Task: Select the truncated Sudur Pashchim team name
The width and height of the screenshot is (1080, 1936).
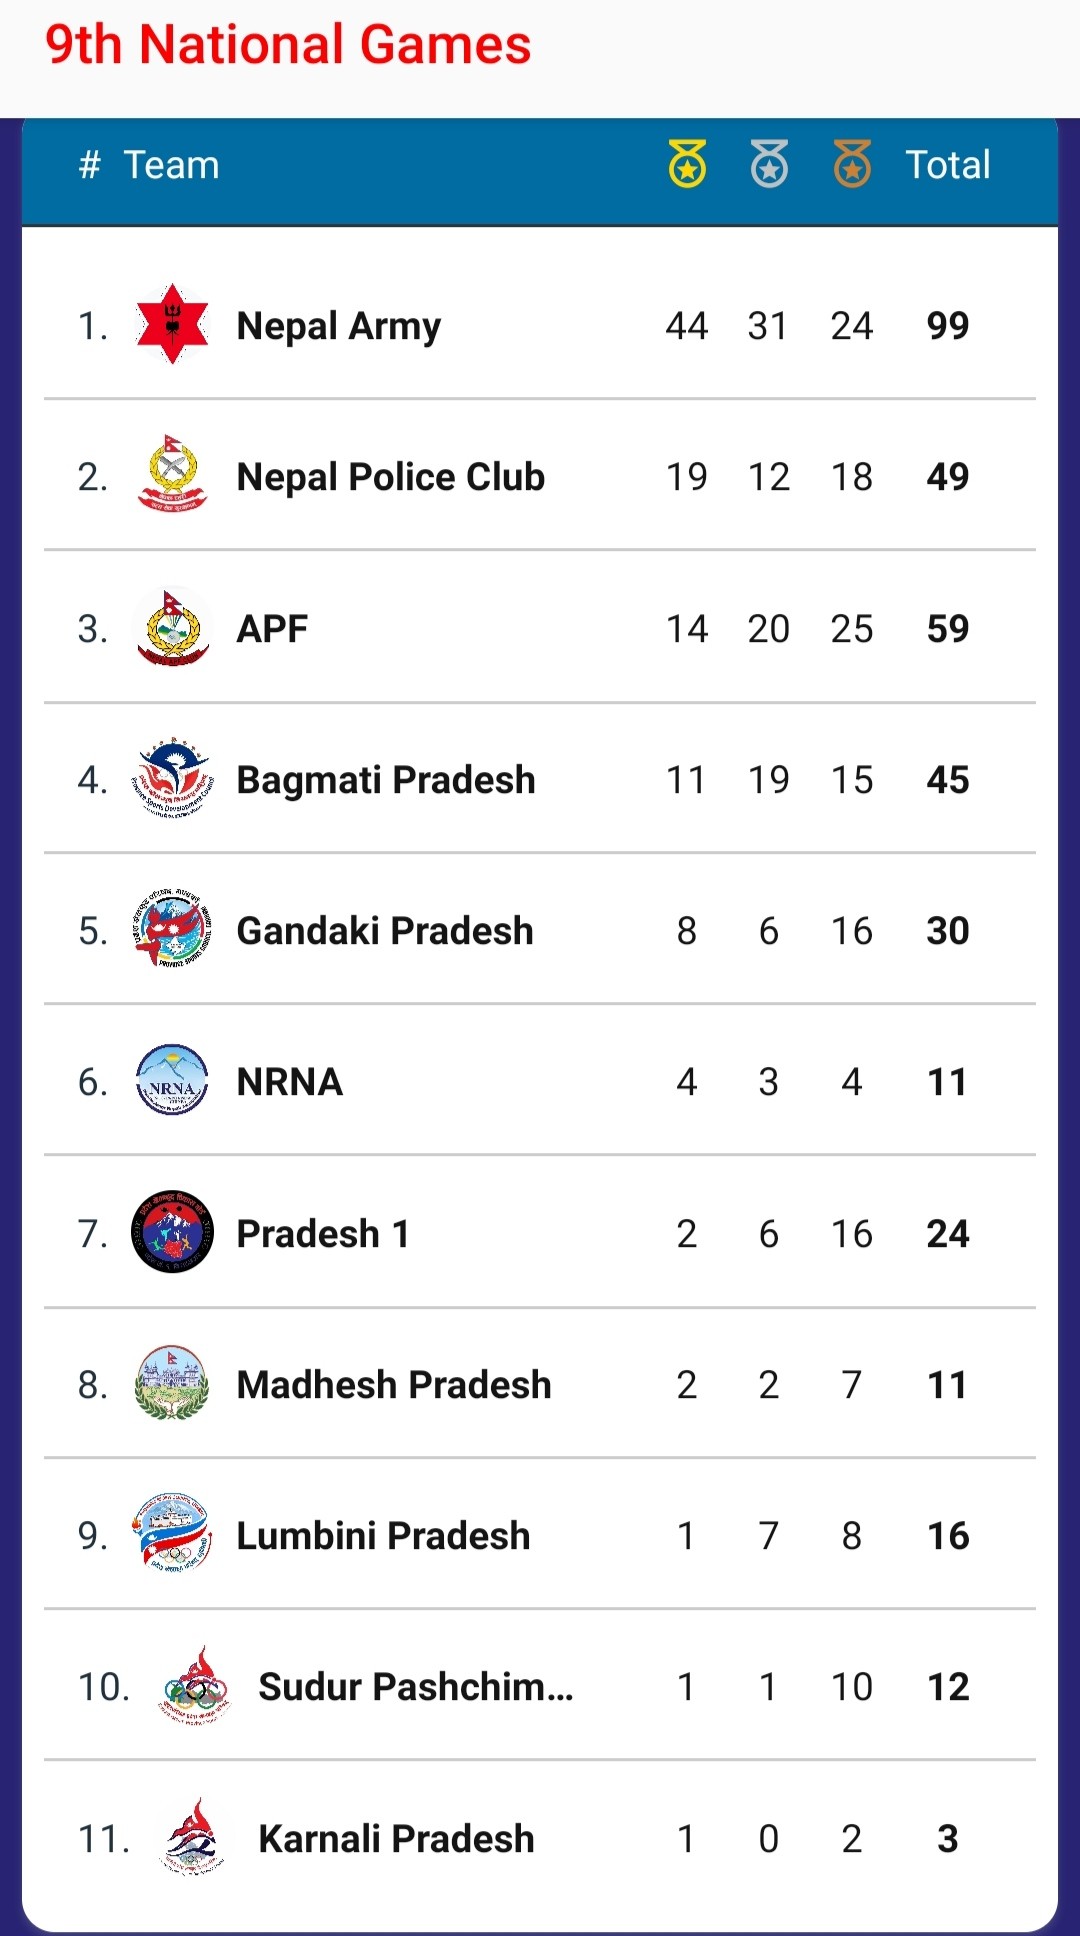Action: (x=416, y=1687)
